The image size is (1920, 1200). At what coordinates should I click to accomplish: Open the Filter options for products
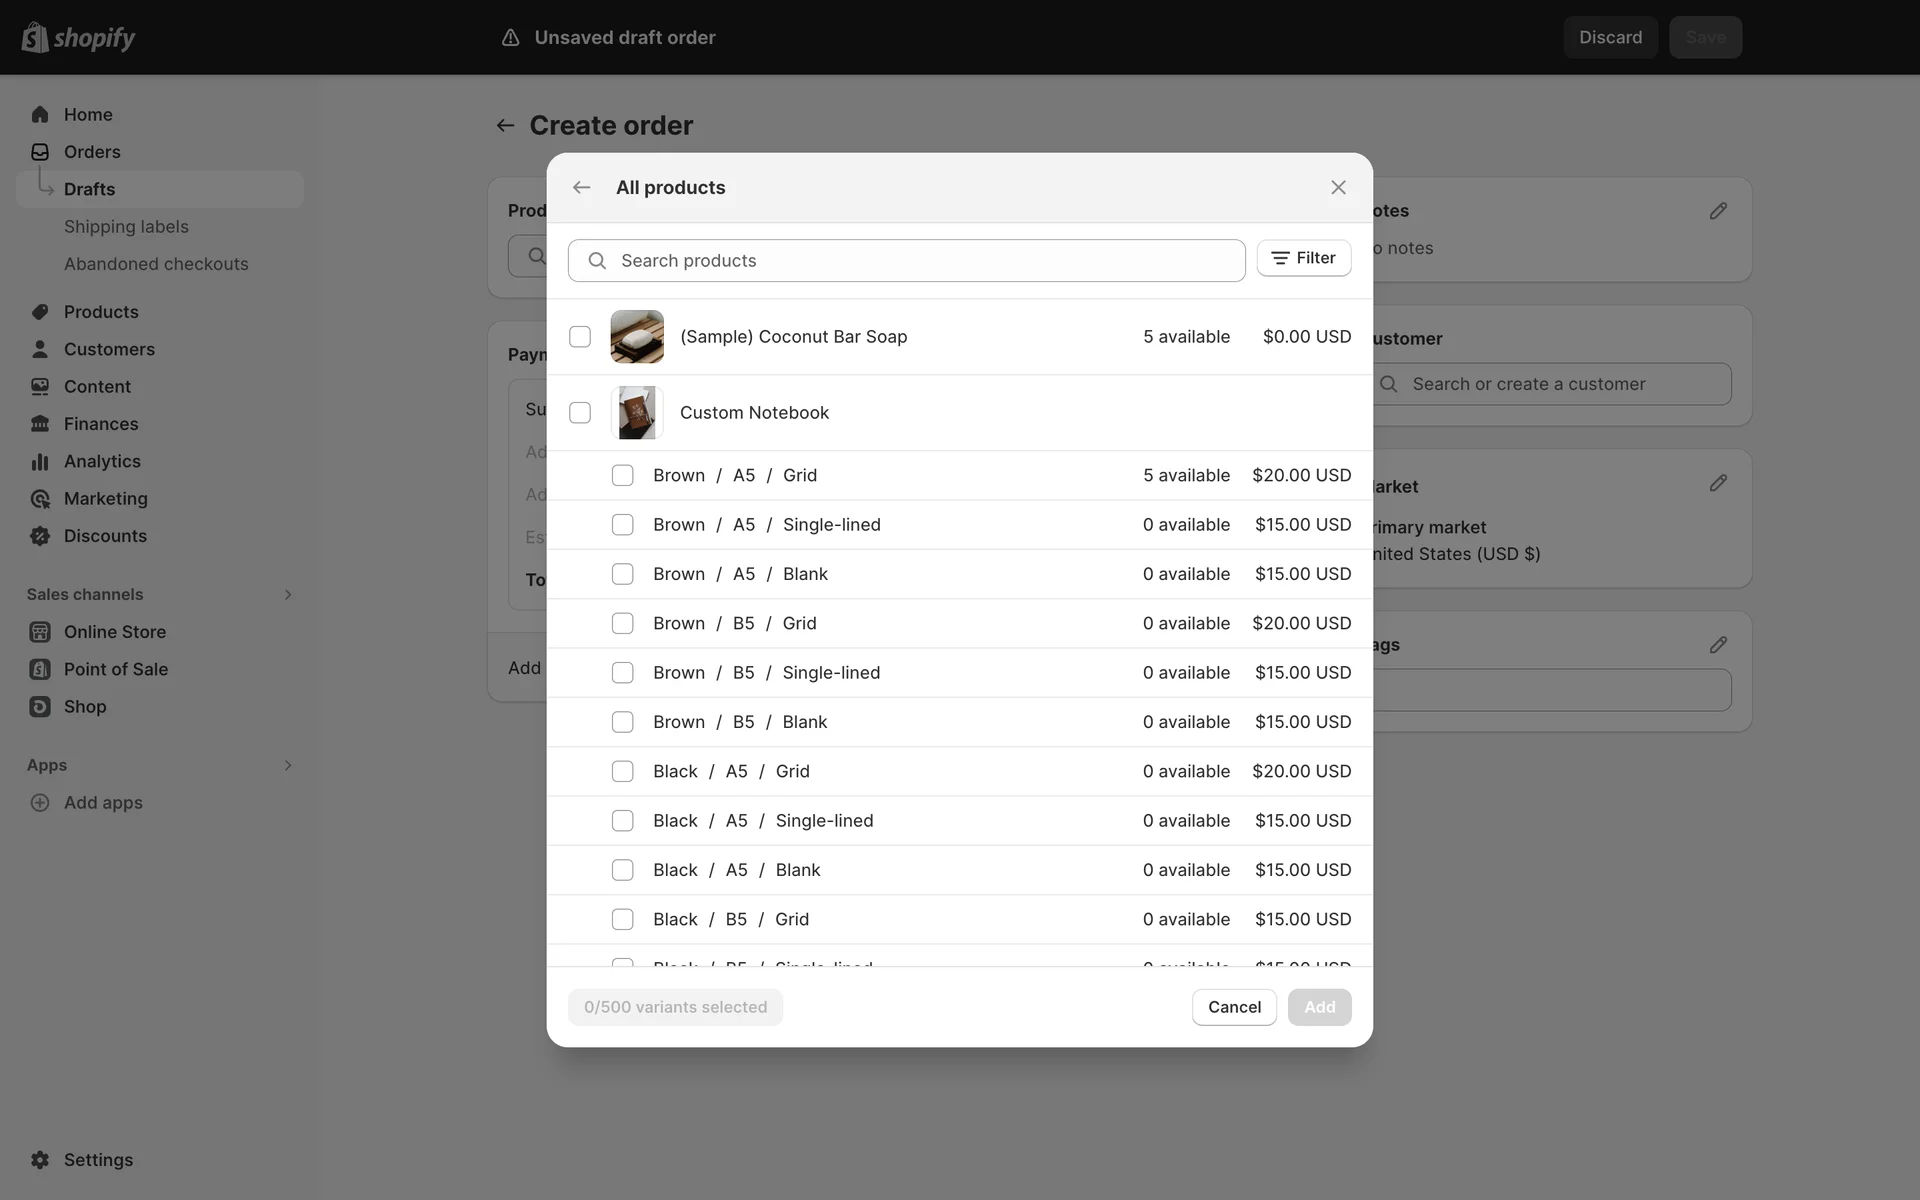1303,258
